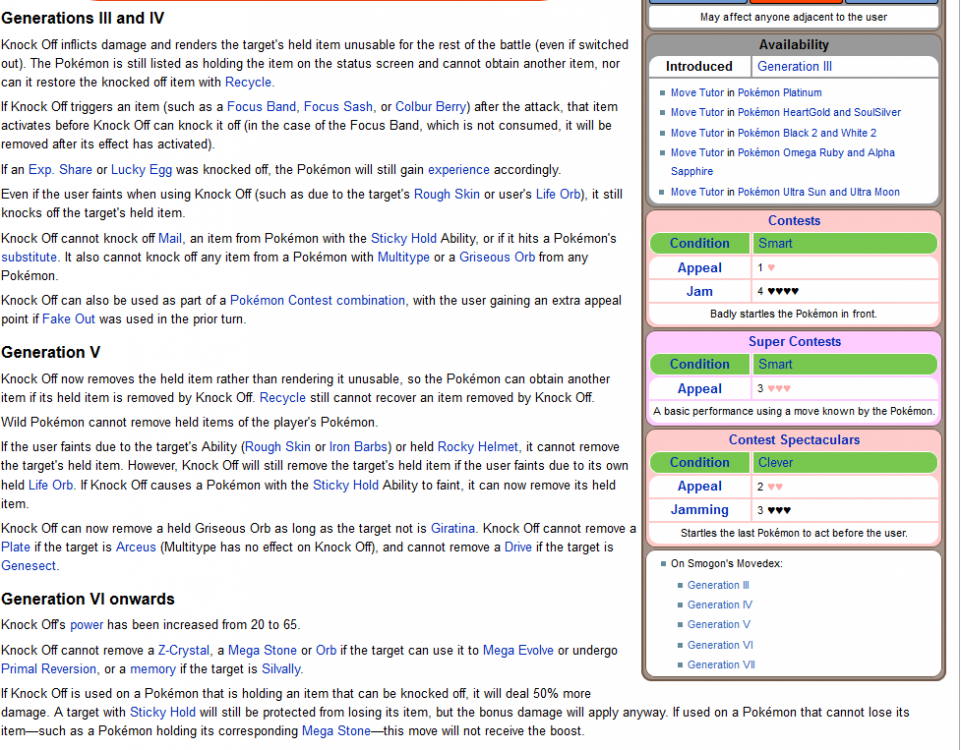The height and width of the screenshot is (750, 961).
Task: Open the Z-Crystal link
Action: point(184,650)
